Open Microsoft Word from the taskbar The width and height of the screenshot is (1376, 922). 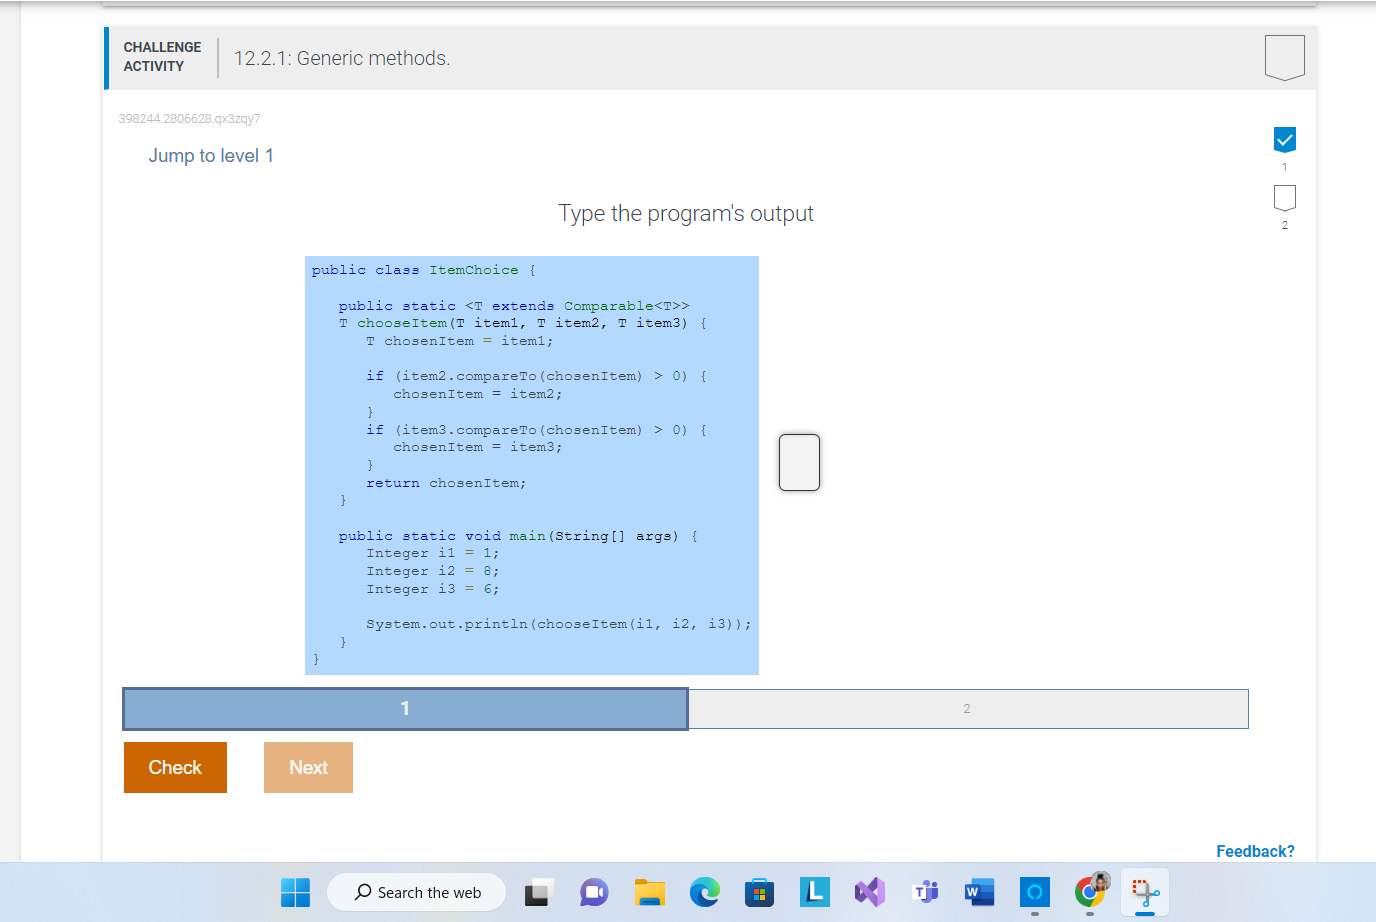[980, 892]
